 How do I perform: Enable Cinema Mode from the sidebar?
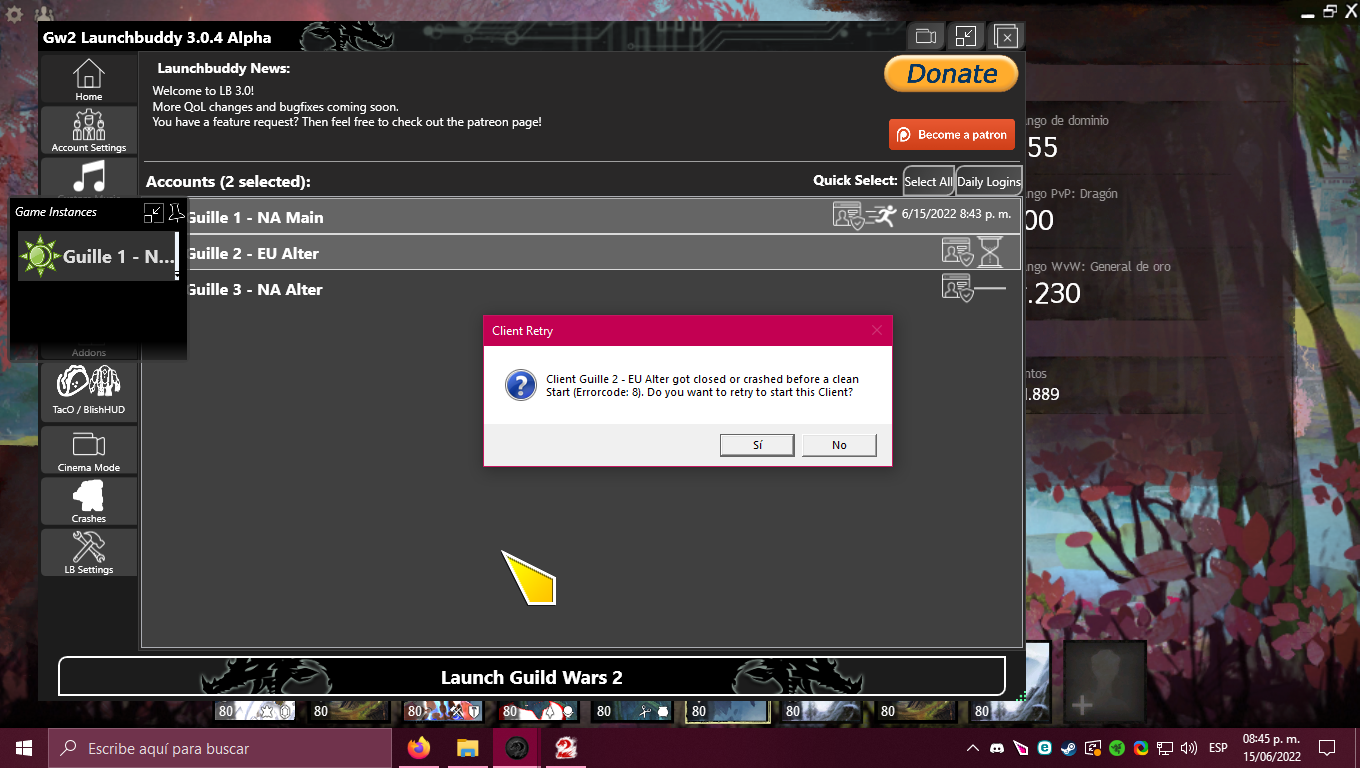pos(88,449)
